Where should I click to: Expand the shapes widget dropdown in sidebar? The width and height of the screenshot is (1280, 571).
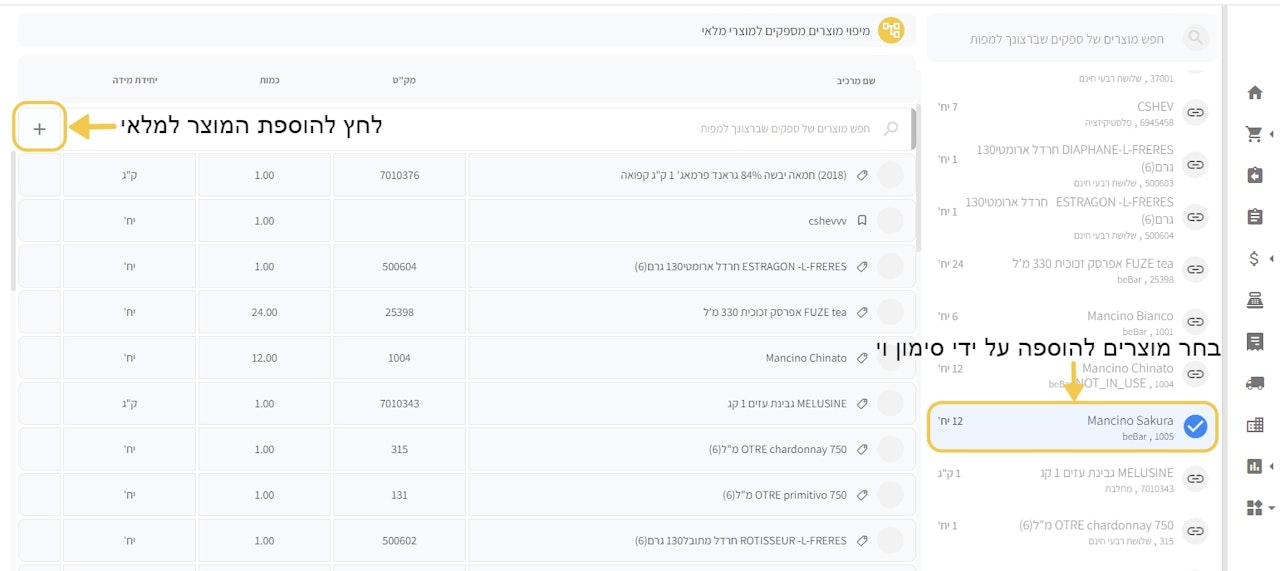(x=1271, y=508)
